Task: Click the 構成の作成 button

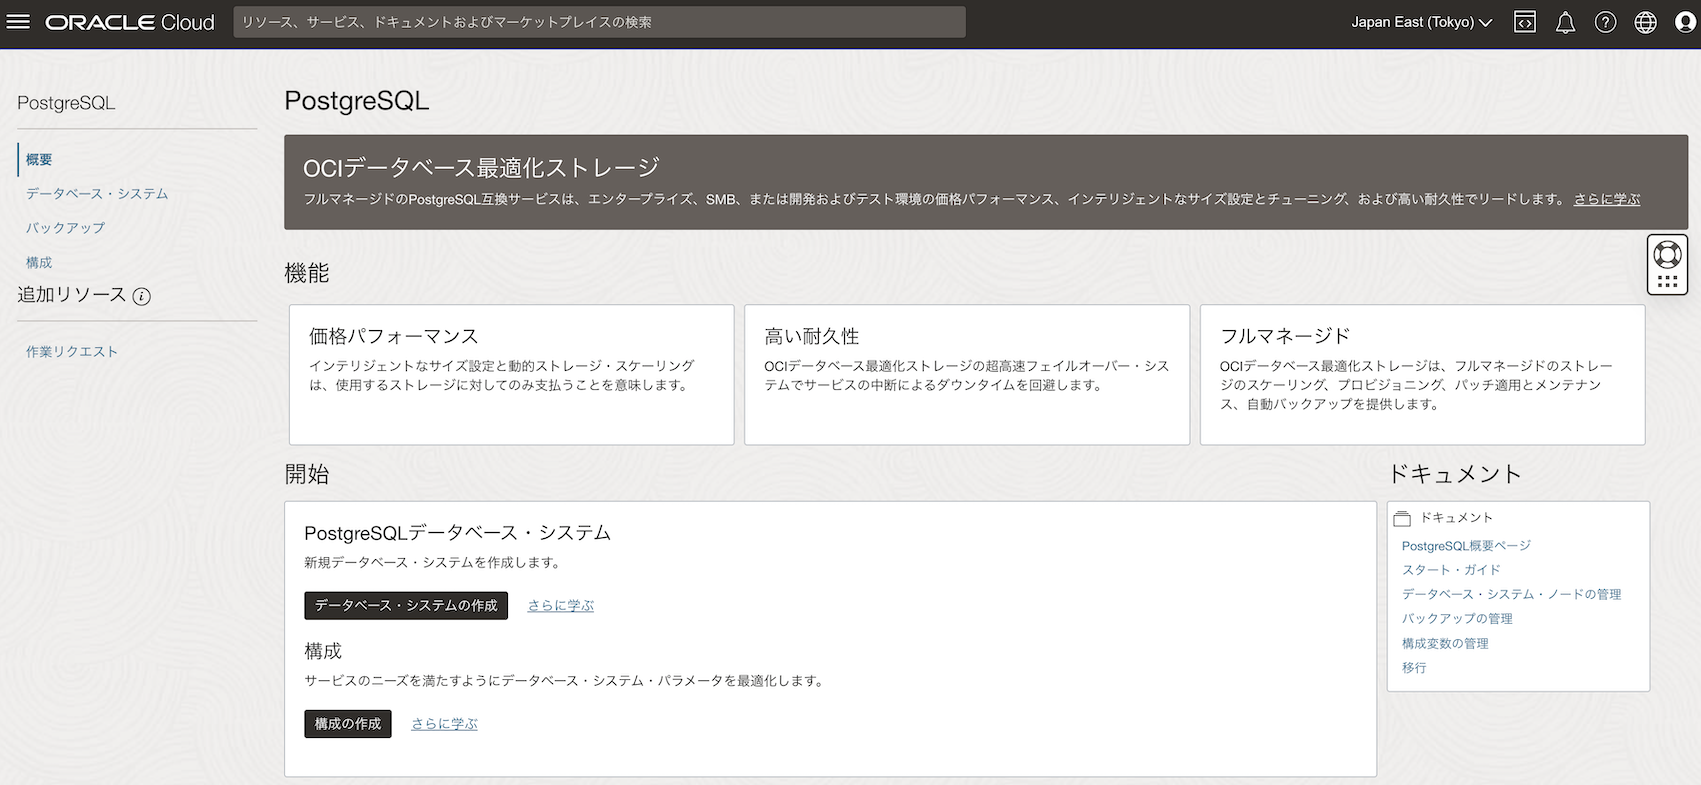Action: click(x=348, y=724)
